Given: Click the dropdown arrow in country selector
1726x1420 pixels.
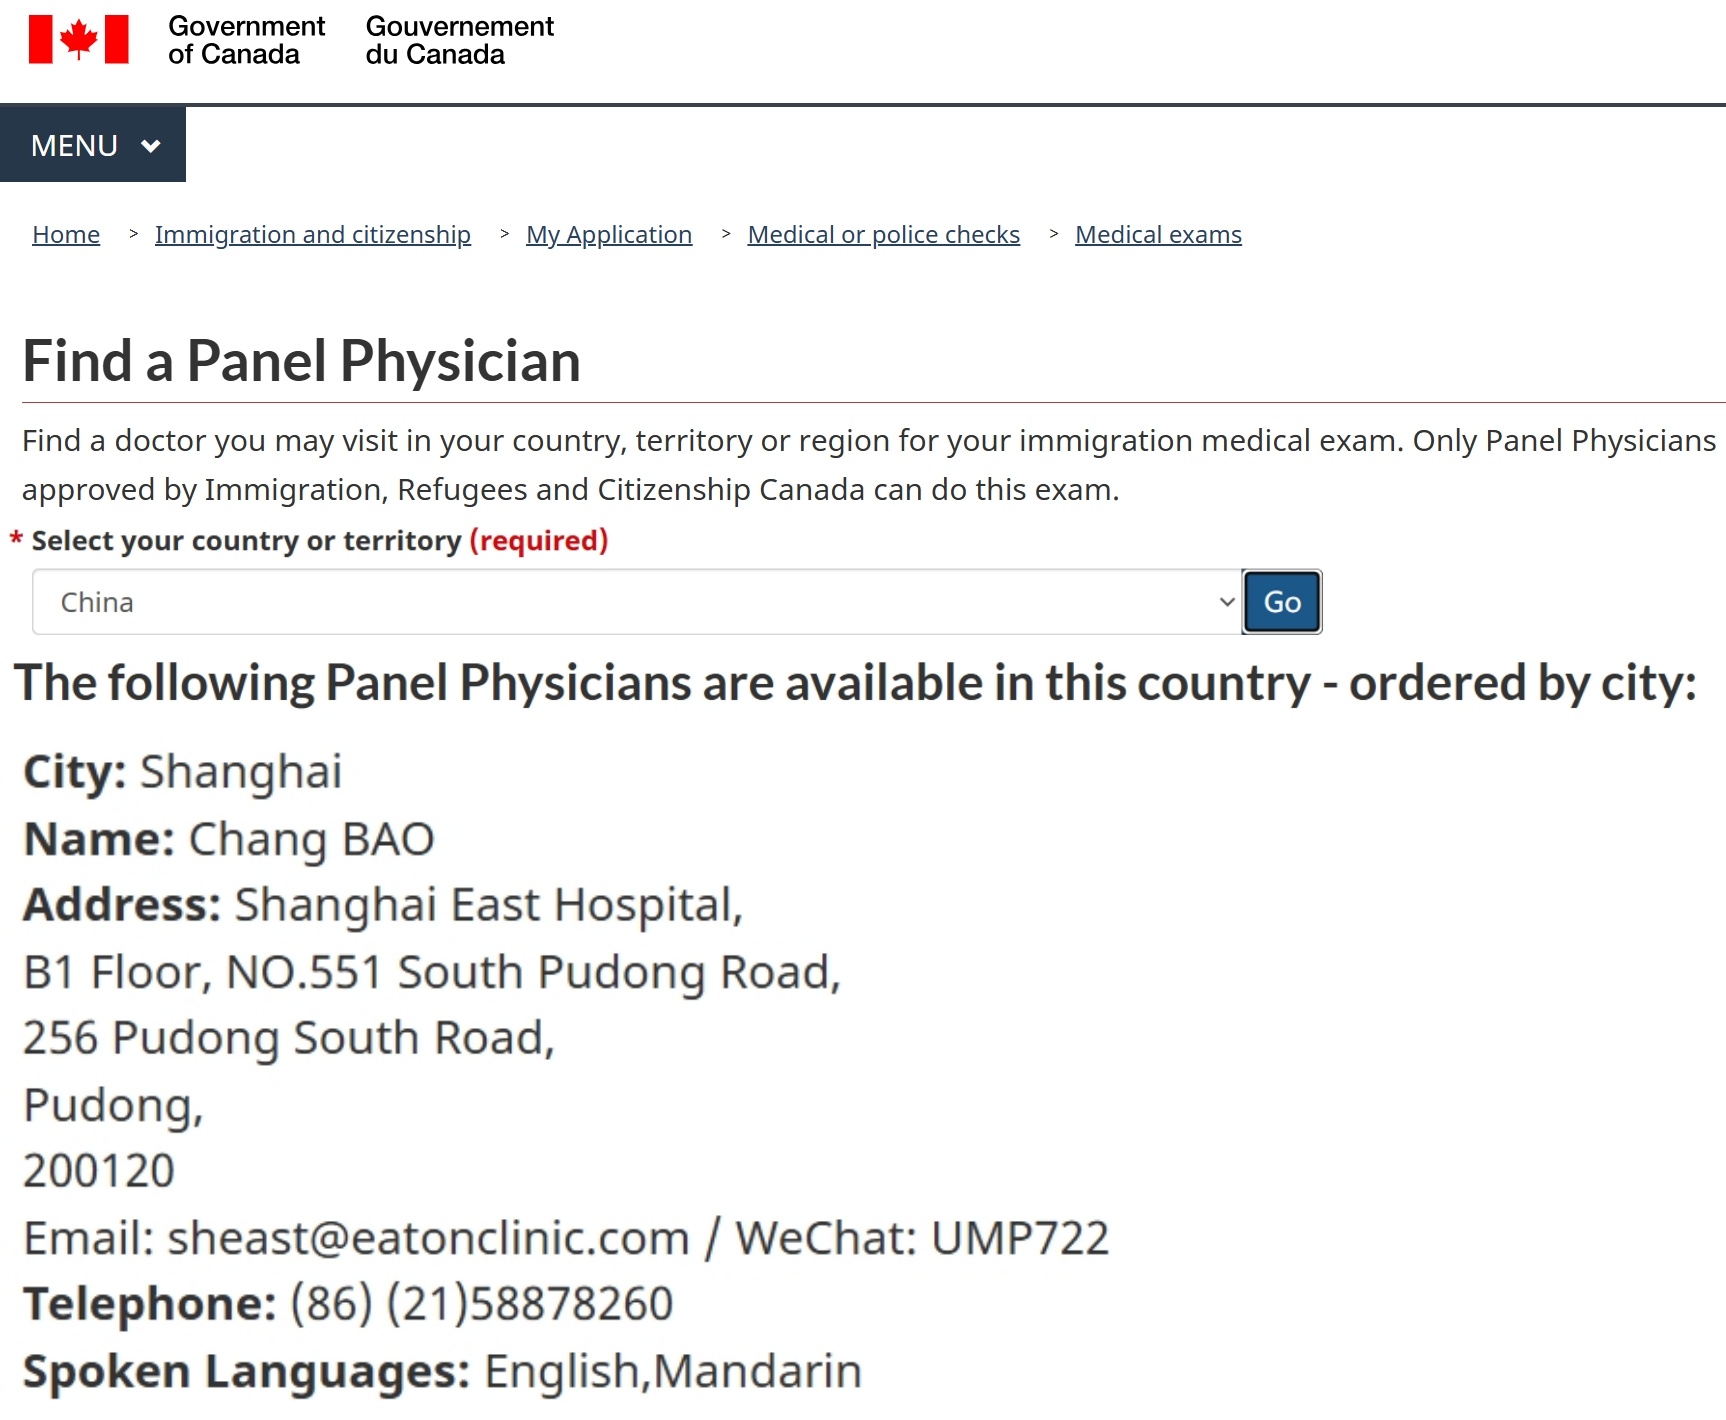Looking at the screenshot, I should tap(1227, 602).
